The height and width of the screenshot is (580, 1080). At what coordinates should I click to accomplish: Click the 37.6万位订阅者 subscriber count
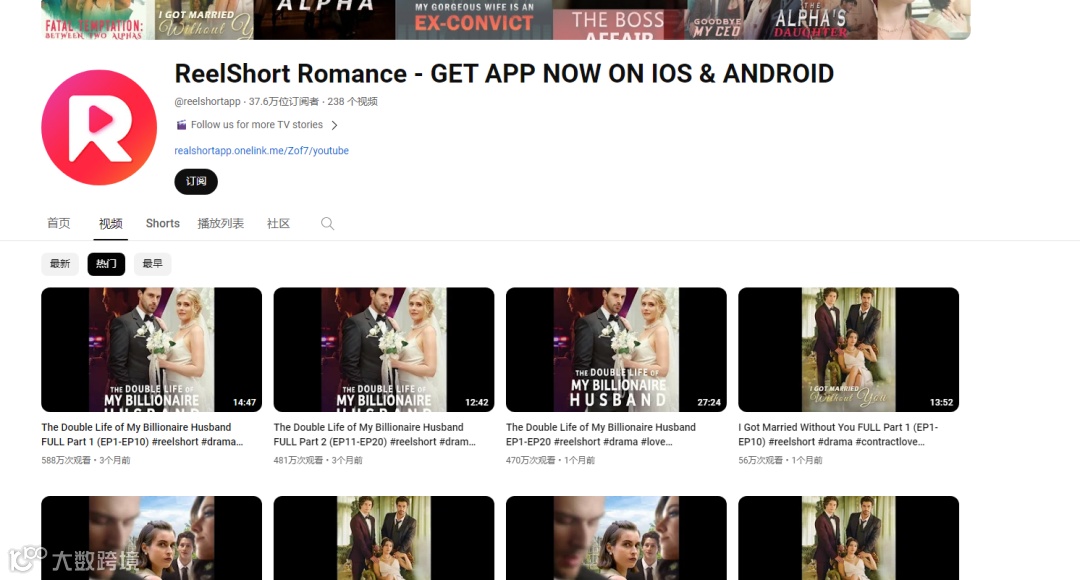pyautogui.click(x=284, y=101)
